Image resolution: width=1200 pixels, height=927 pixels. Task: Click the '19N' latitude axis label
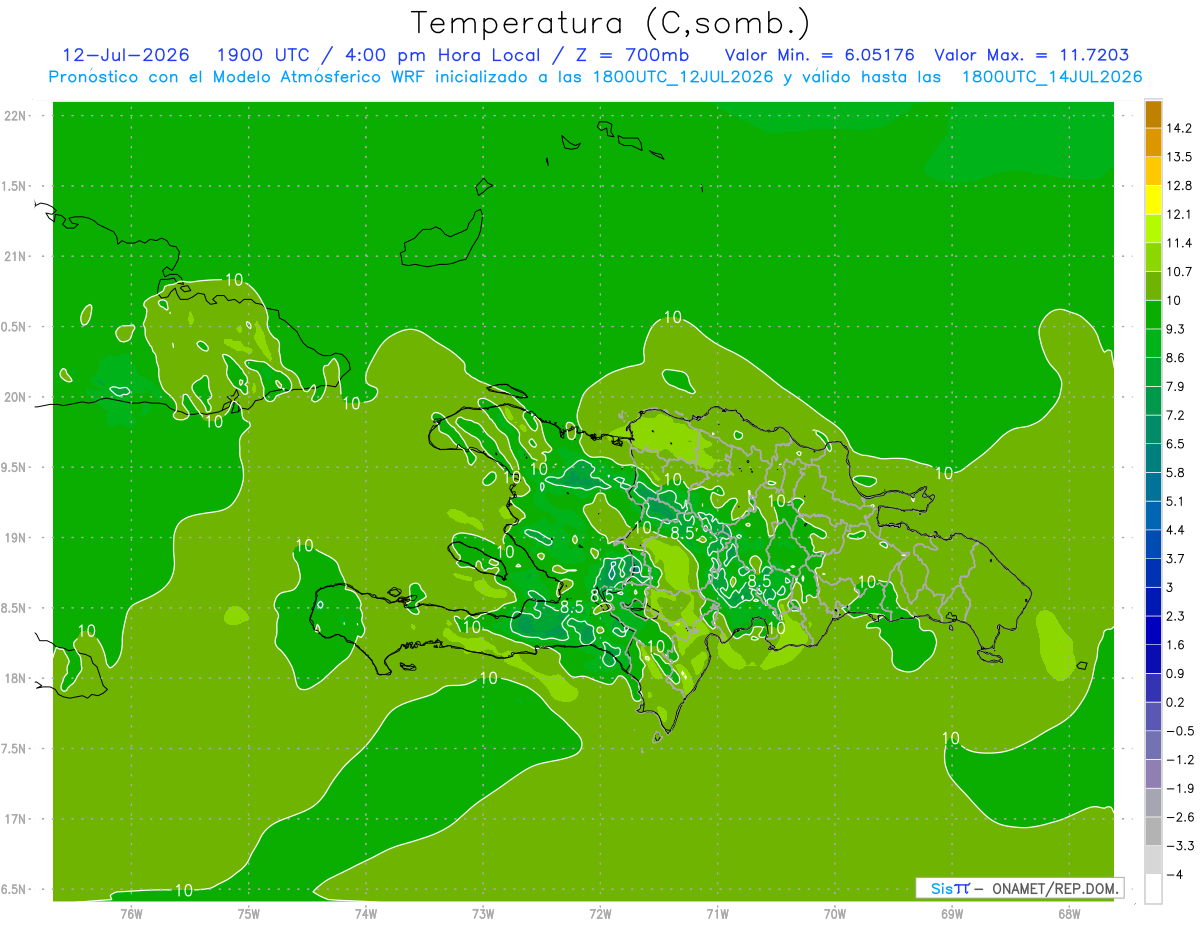pos(15,538)
